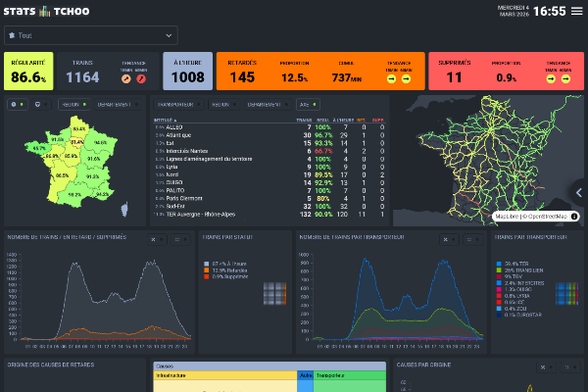This screenshot has height=392, width=588.
Task: Click first yellow trend arrow in Supprimés card
Action: [550, 79]
